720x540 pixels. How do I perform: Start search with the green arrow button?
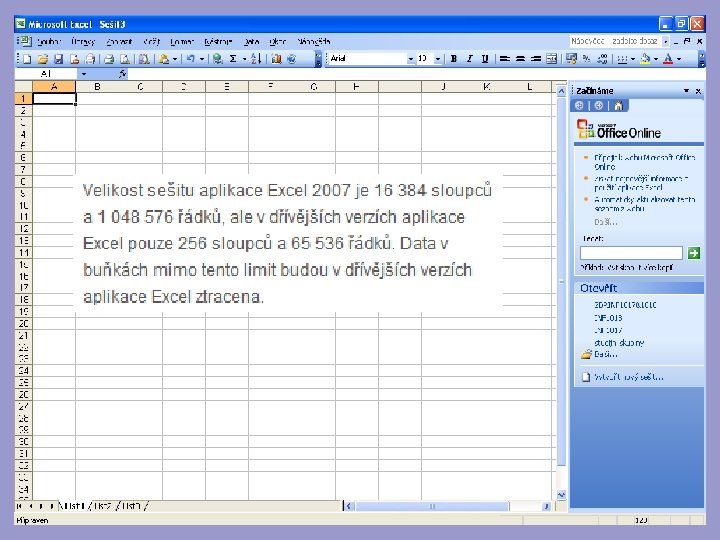694,253
